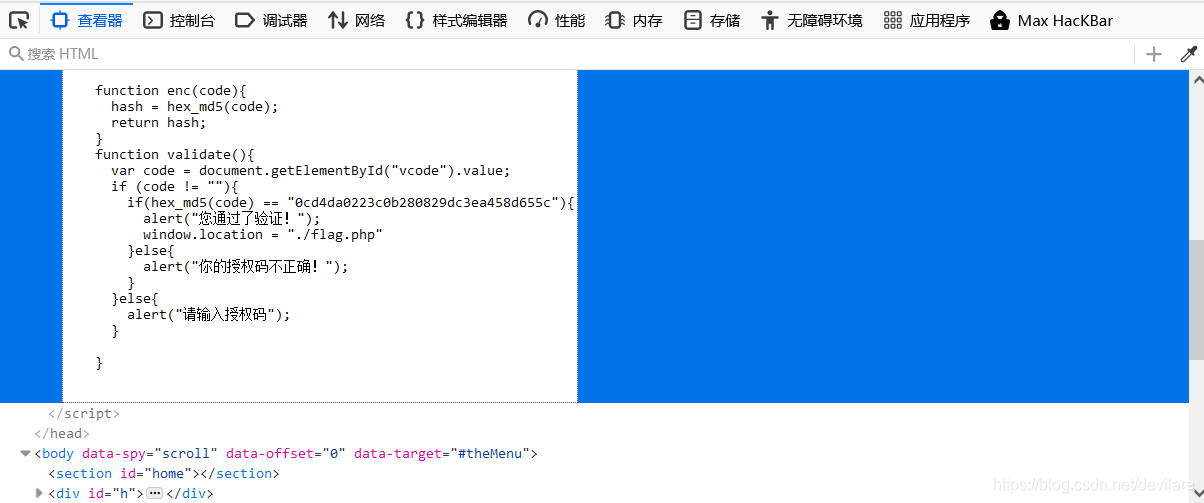Switch to the 控制台 console tab
Image resolution: width=1204 pixels, height=503 pixels.
tap(179, 20)
